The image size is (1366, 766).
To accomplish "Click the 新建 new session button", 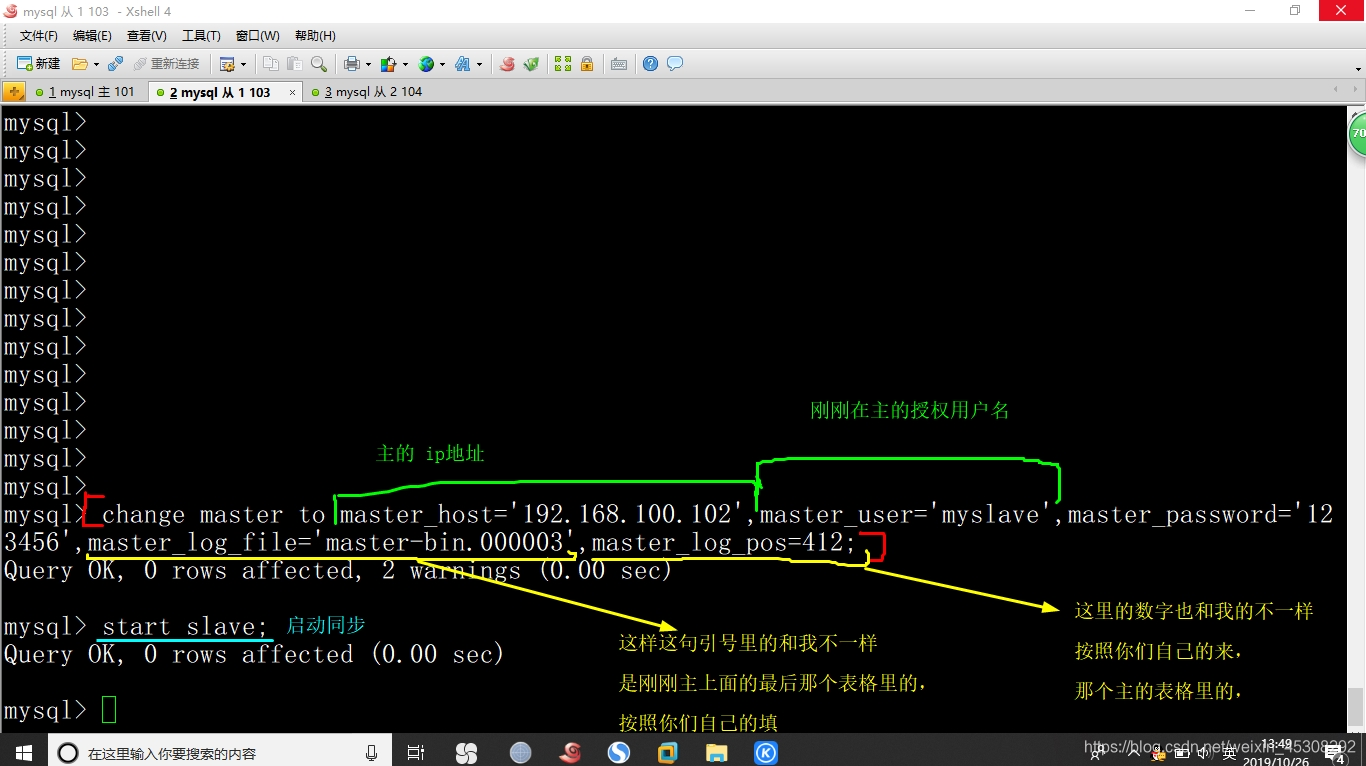I will point(39,64).
